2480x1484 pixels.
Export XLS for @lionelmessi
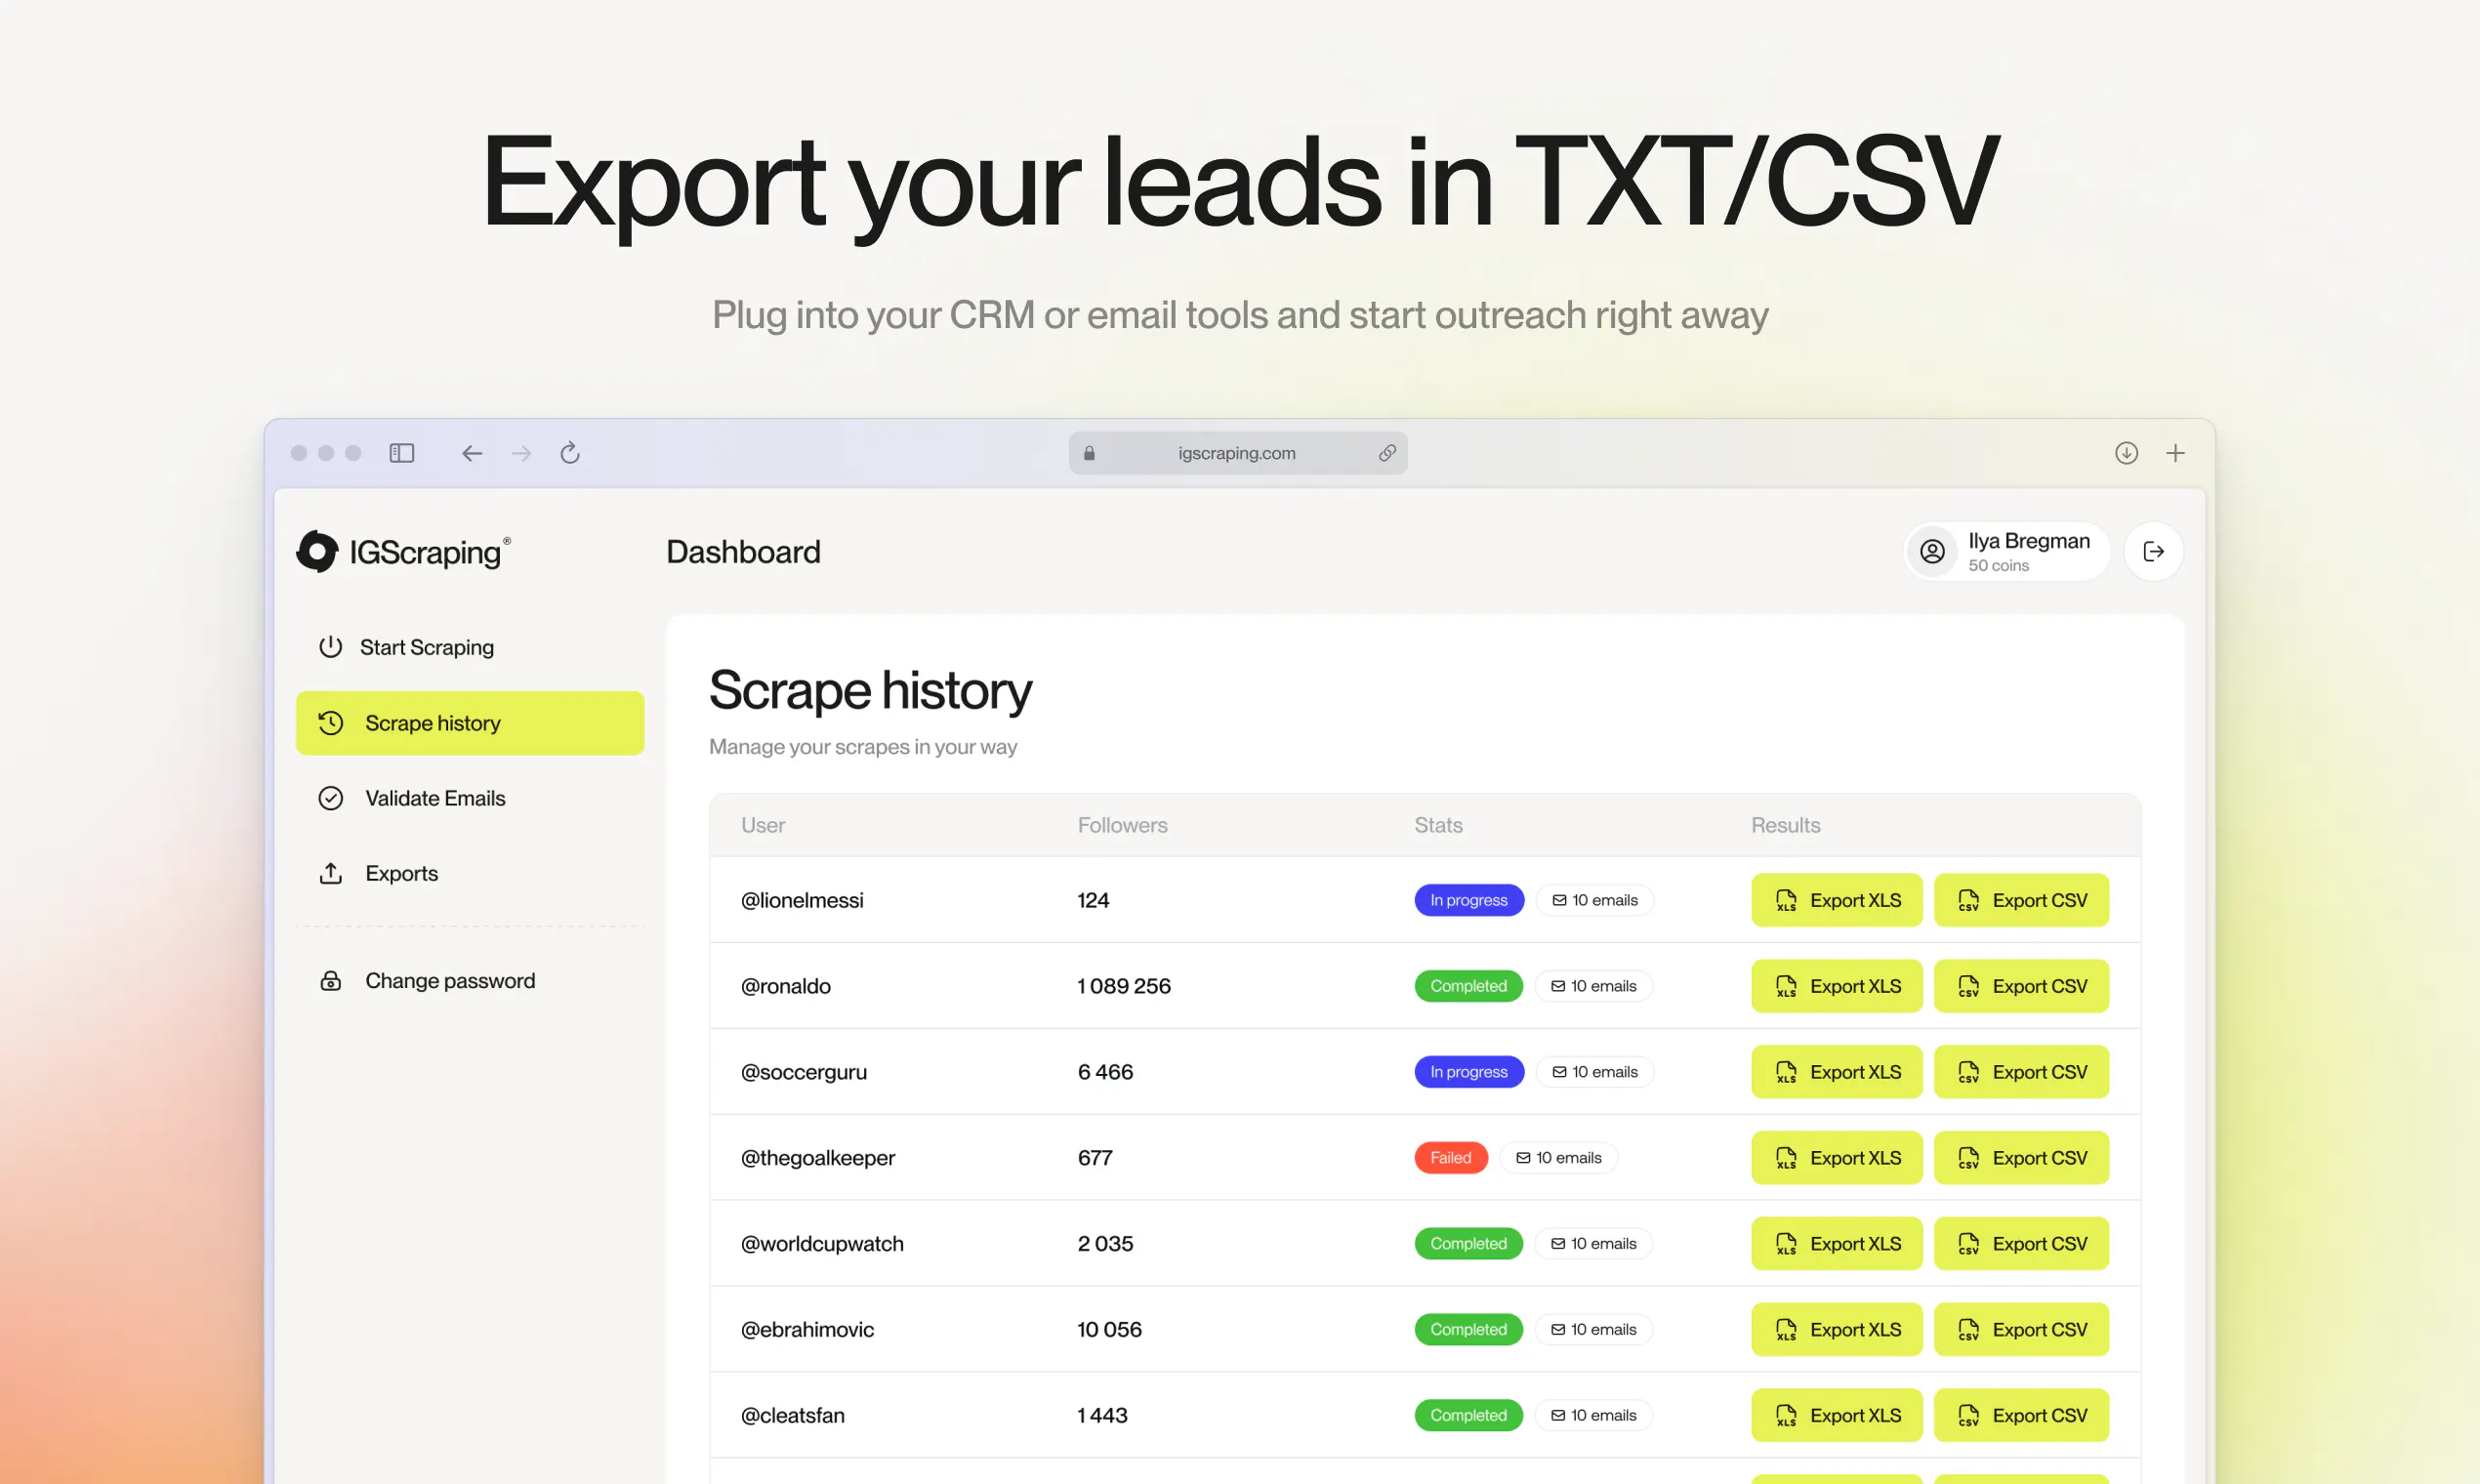click(x=1837, y=900)
